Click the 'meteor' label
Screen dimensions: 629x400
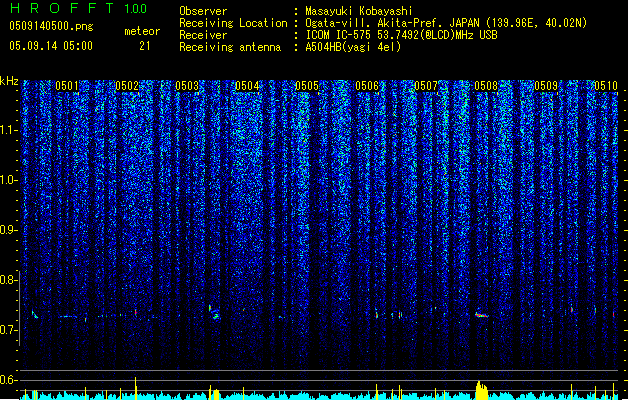142,31
